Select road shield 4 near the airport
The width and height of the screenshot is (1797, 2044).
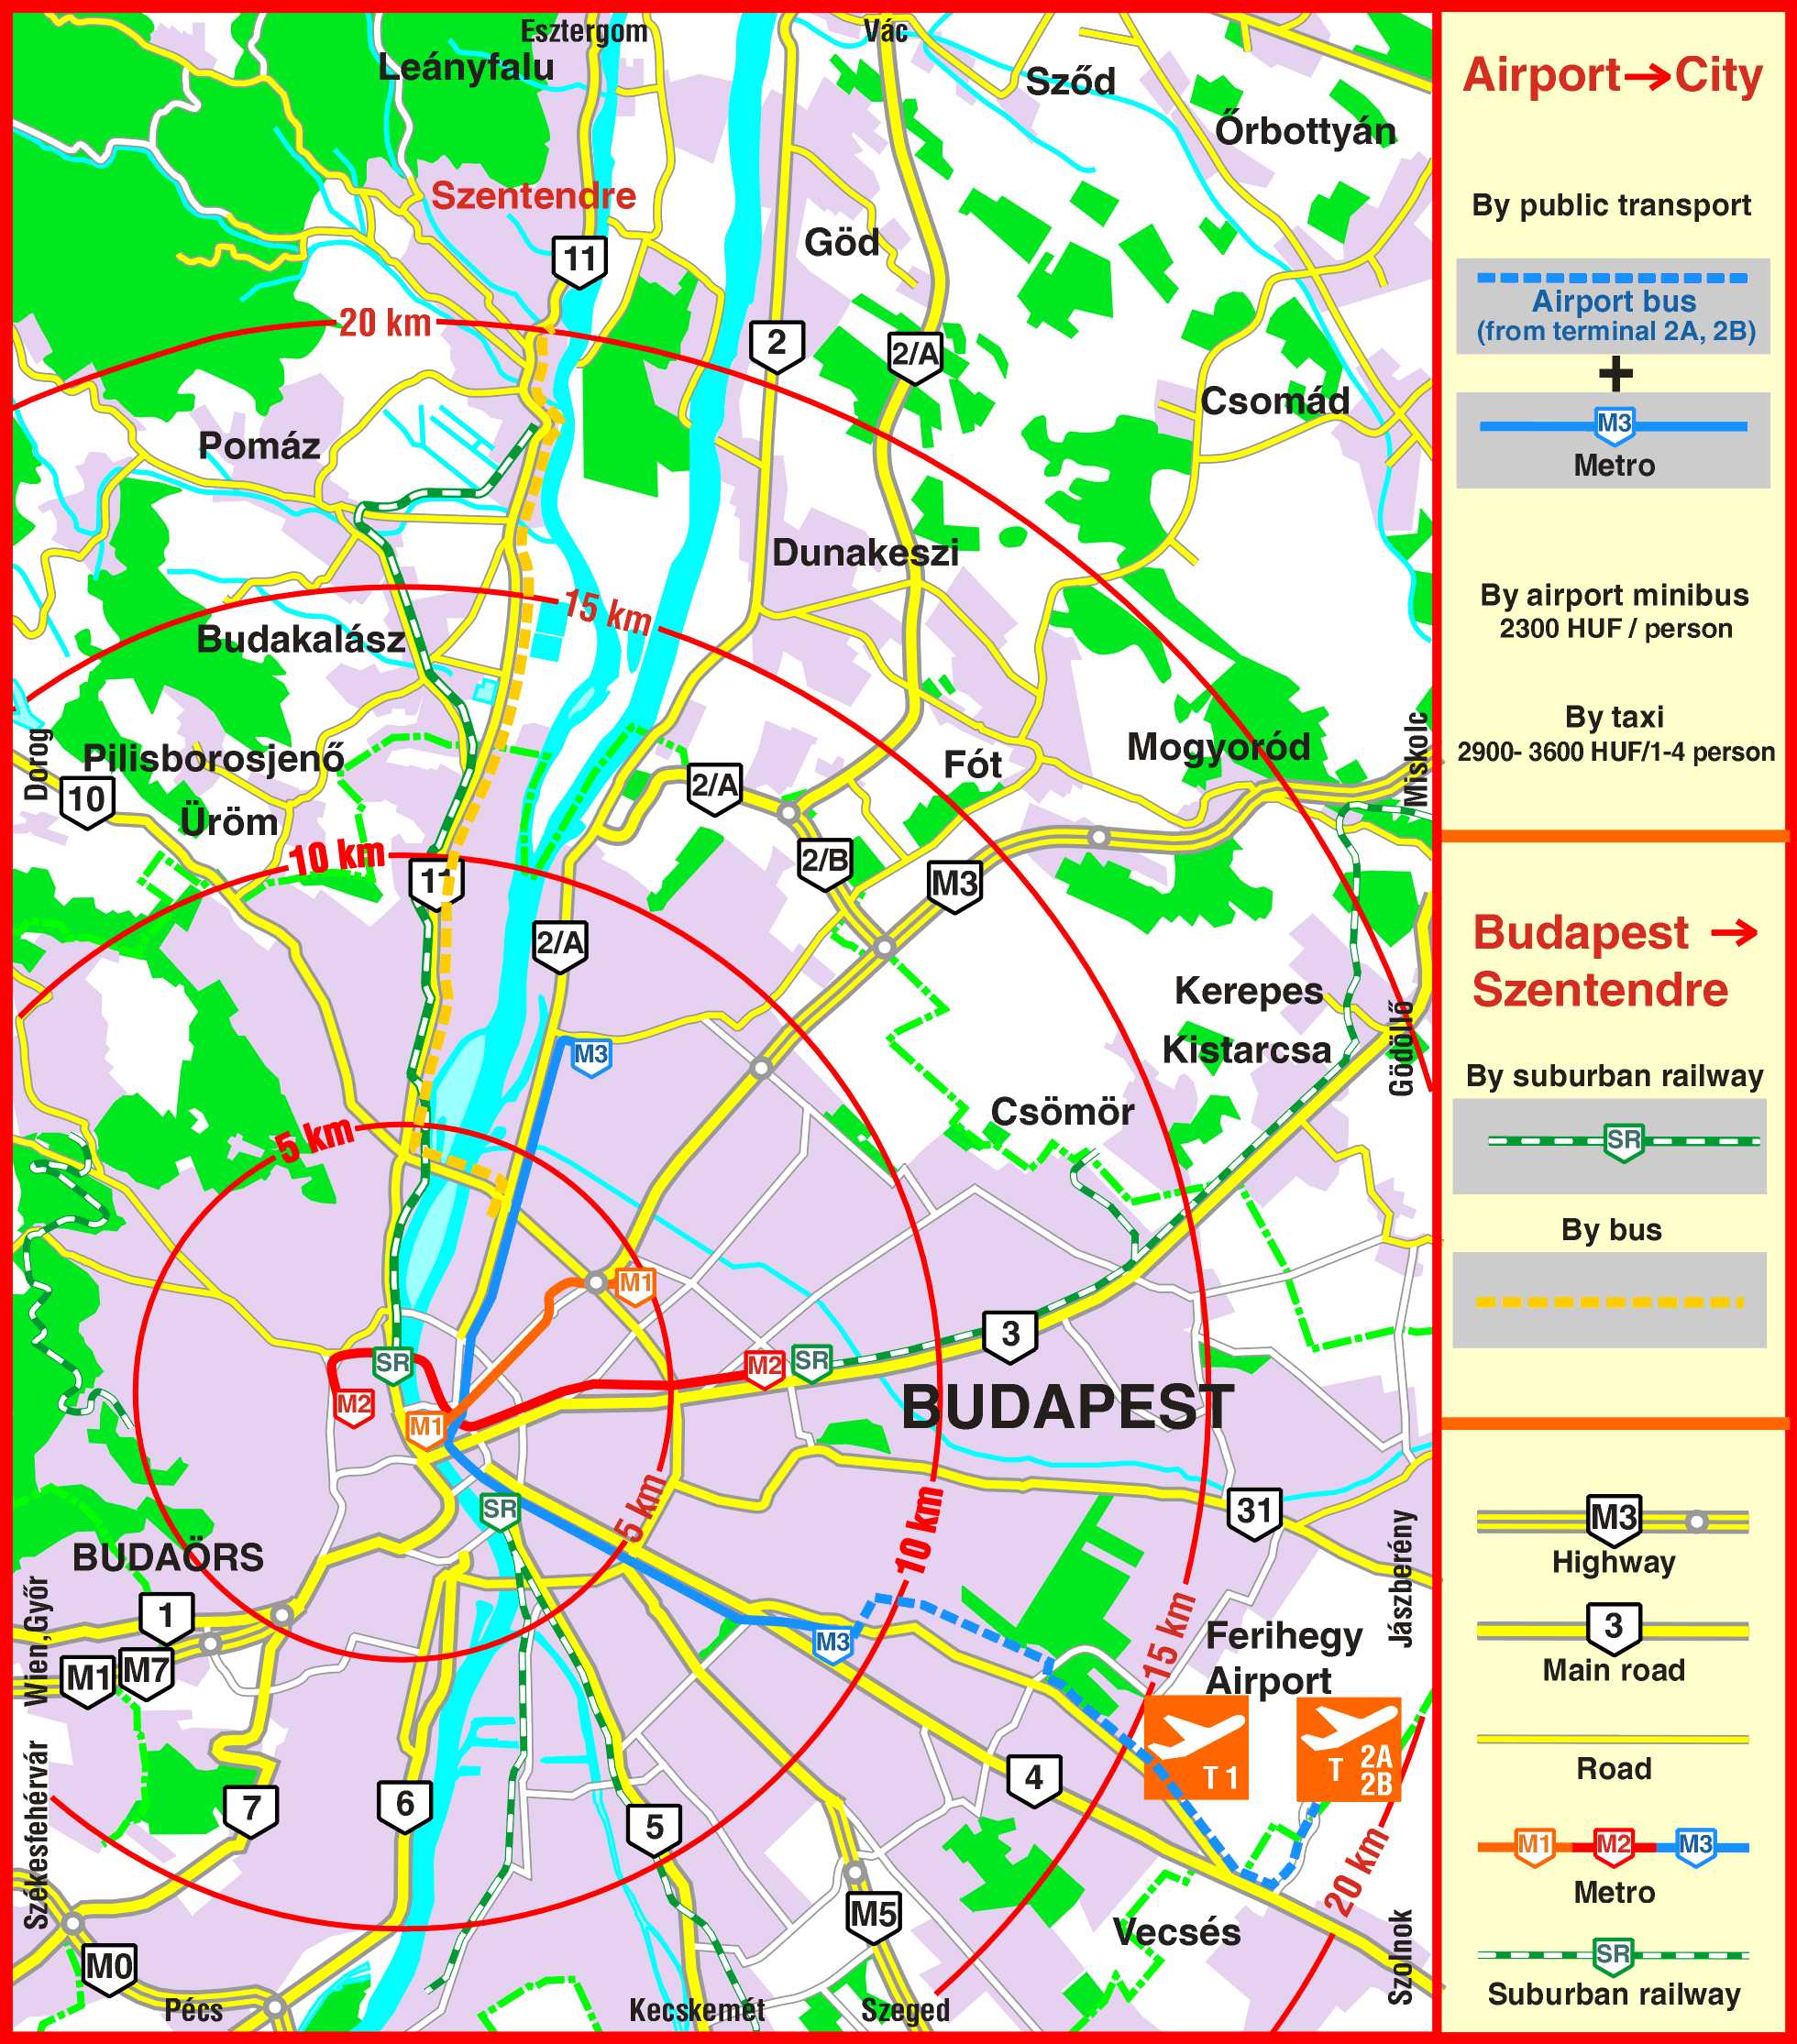point(1034,1781)
